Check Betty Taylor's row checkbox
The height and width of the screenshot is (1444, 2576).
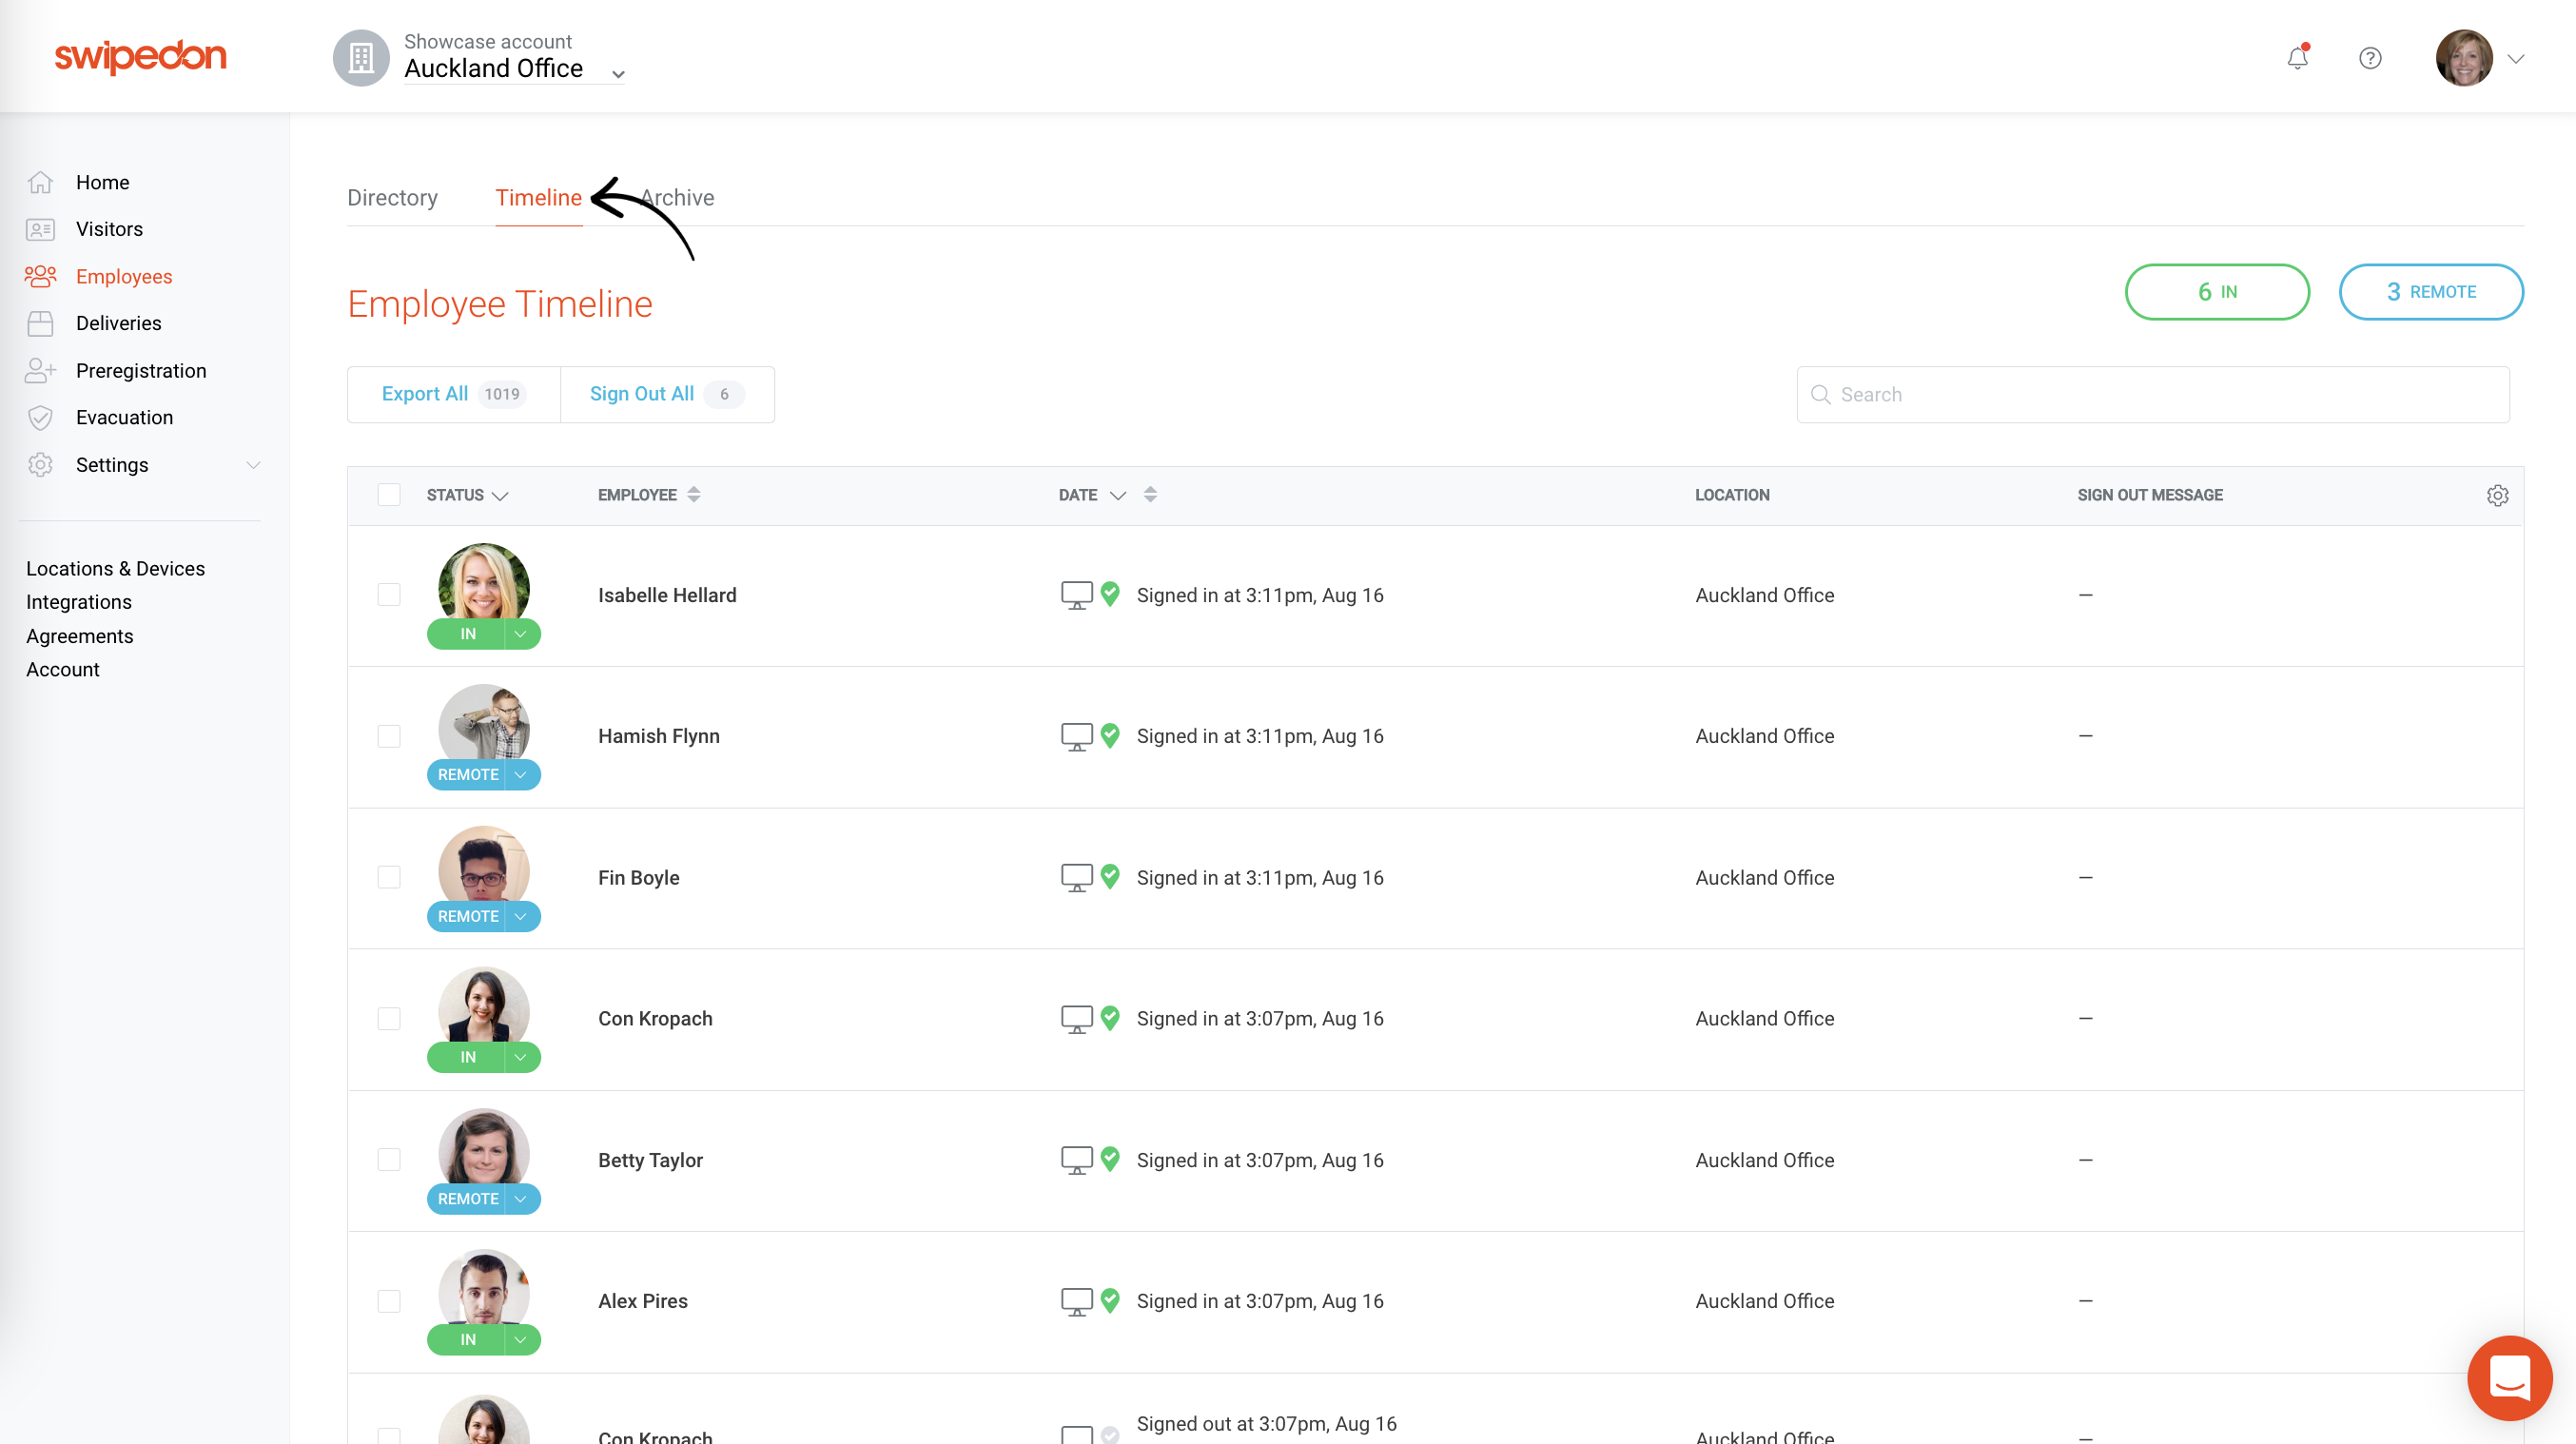point(389,1159)
